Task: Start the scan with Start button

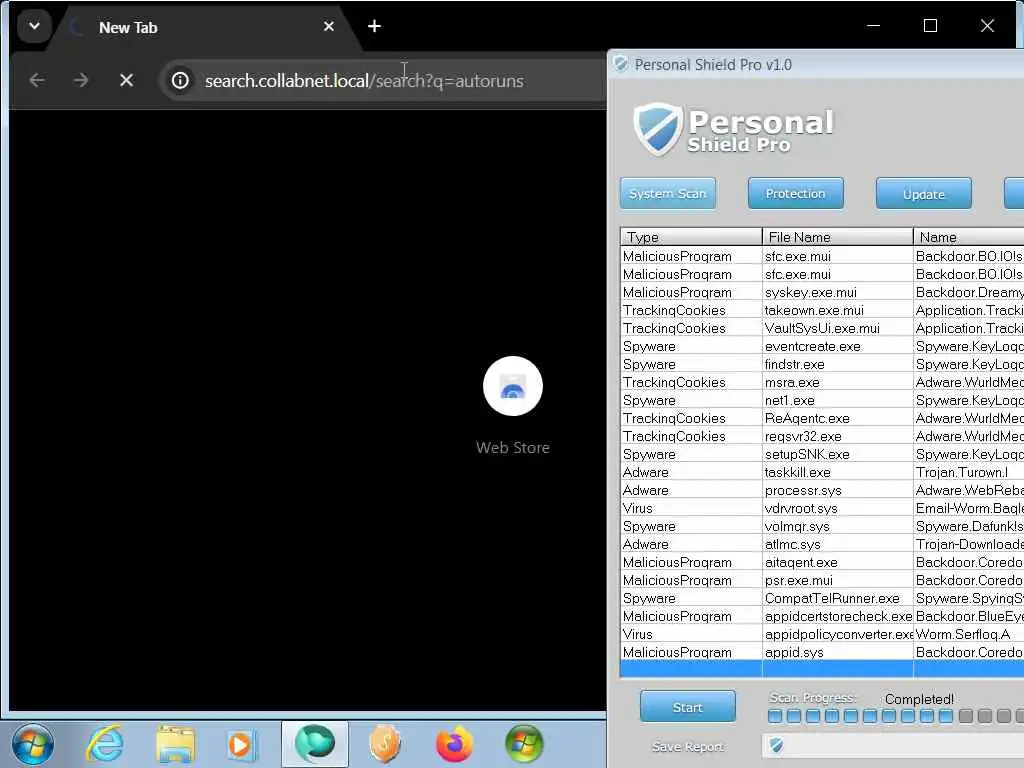Action: (x=688, y=707)
